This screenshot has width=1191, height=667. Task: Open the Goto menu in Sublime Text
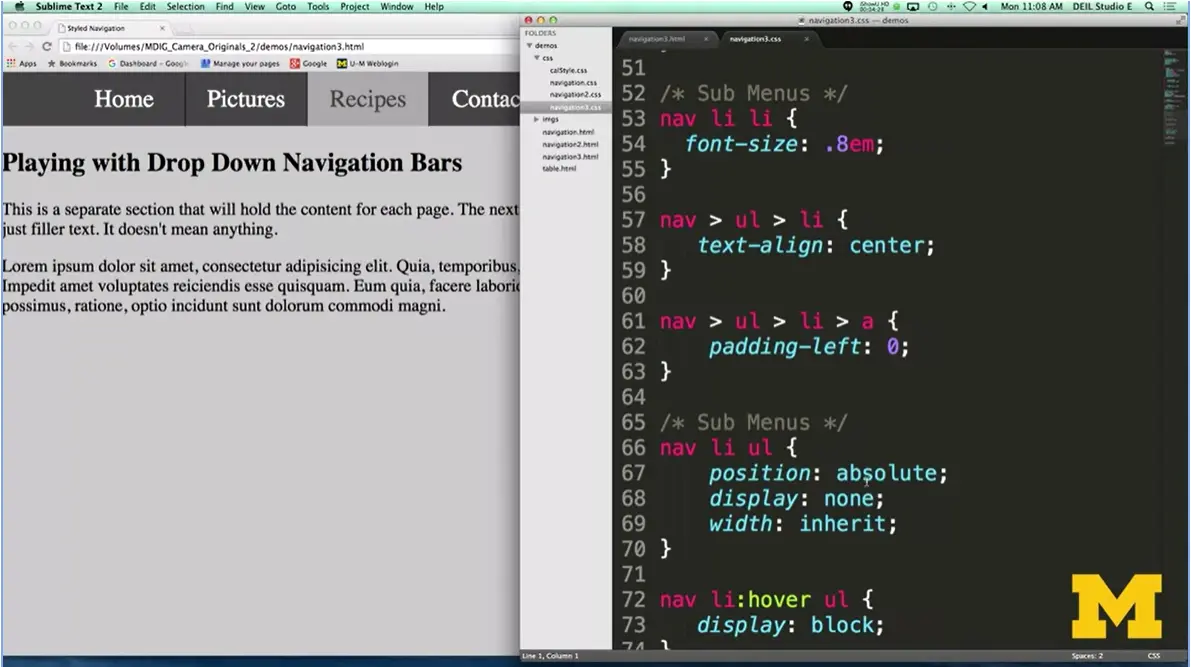286,6
